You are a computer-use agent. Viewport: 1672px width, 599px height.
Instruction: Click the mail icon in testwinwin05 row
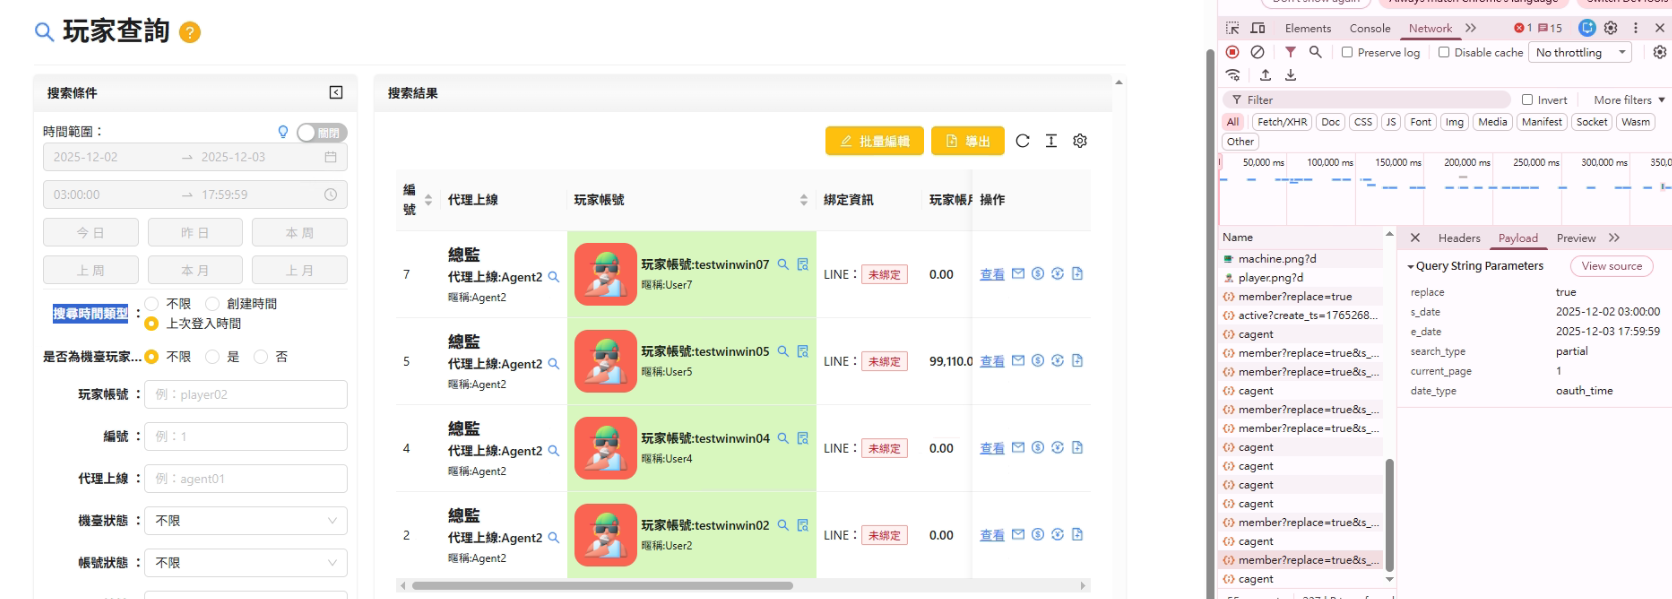1018,361
